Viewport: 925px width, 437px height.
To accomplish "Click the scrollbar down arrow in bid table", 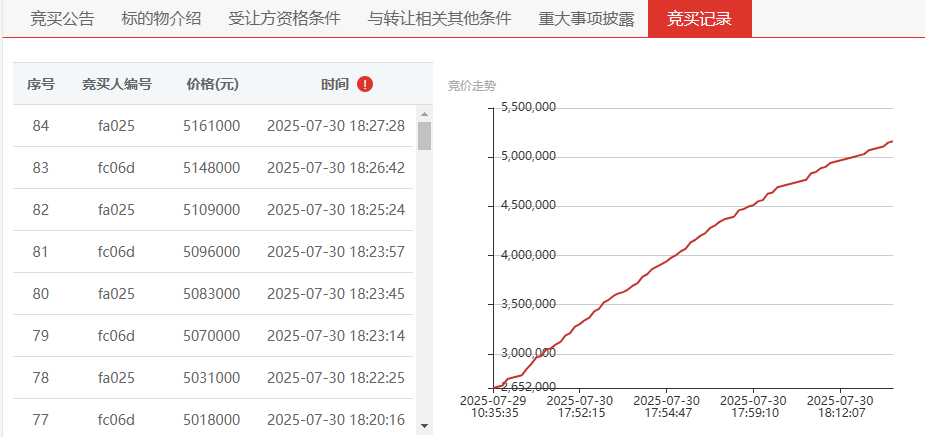I will coord(424,426).
